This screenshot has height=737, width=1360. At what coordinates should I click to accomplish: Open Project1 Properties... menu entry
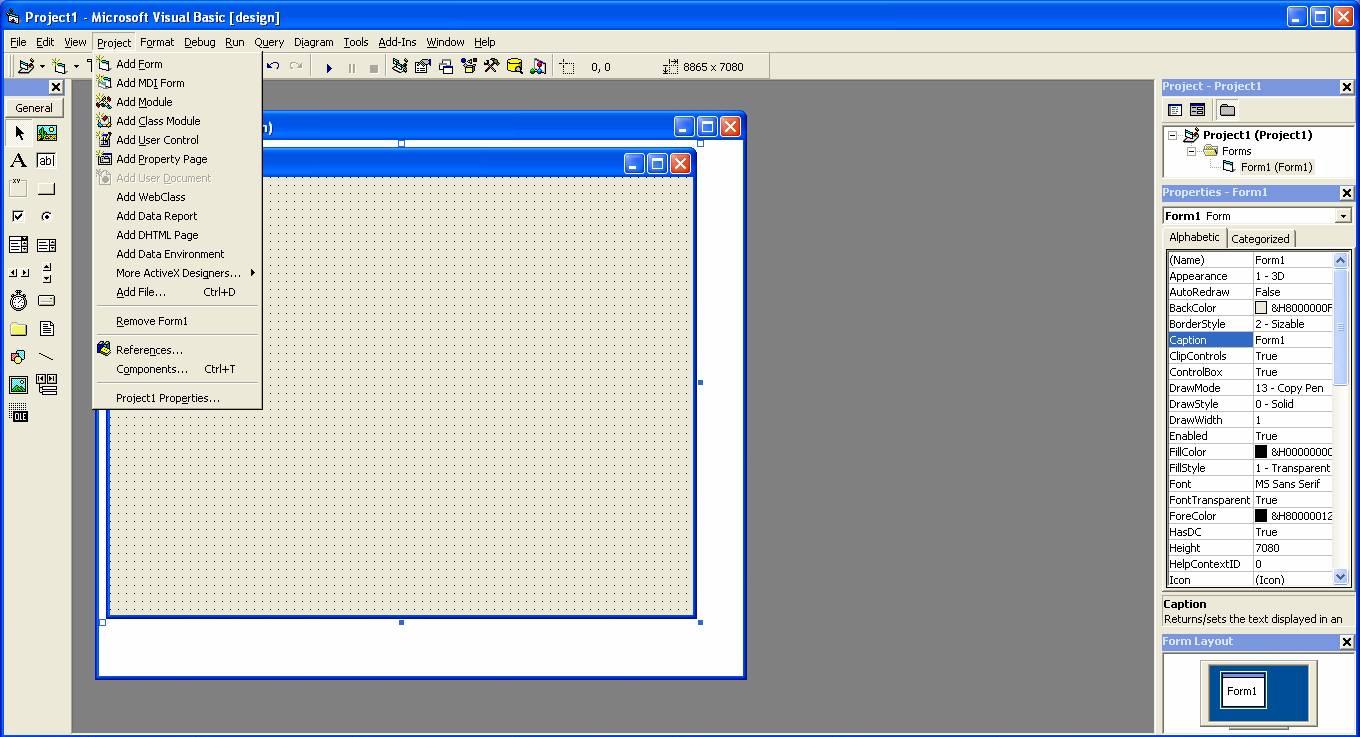pos(177,398)
